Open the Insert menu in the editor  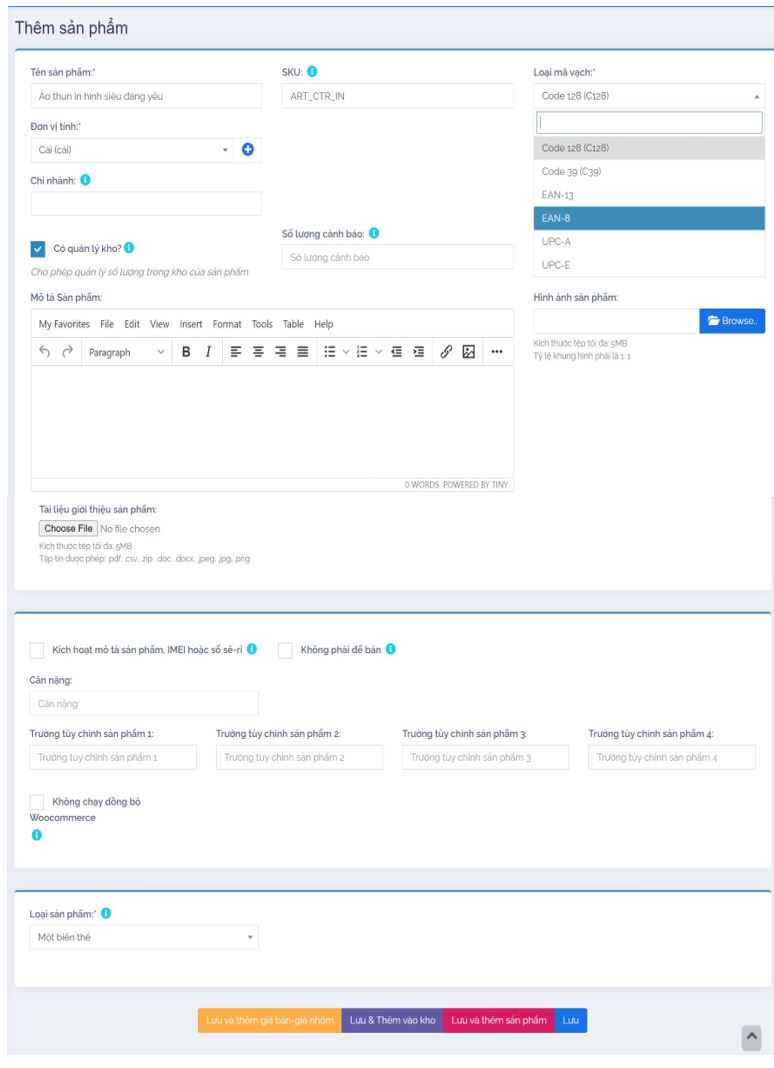(191, 324)
